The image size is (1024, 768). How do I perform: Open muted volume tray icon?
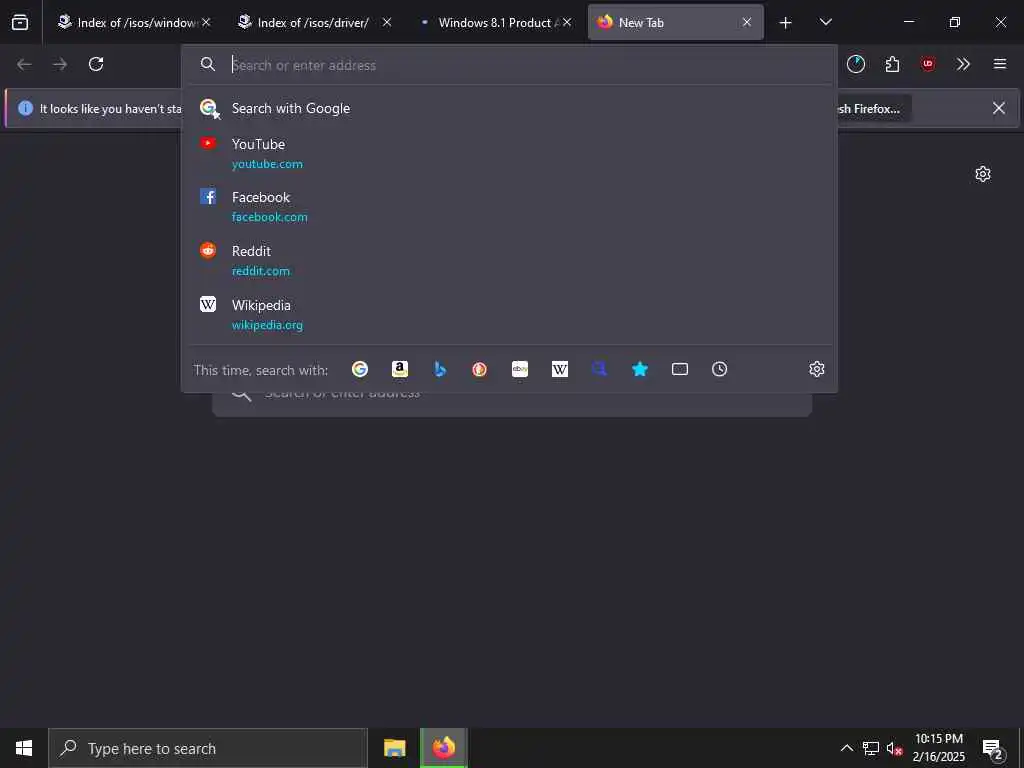pos(894,748)
